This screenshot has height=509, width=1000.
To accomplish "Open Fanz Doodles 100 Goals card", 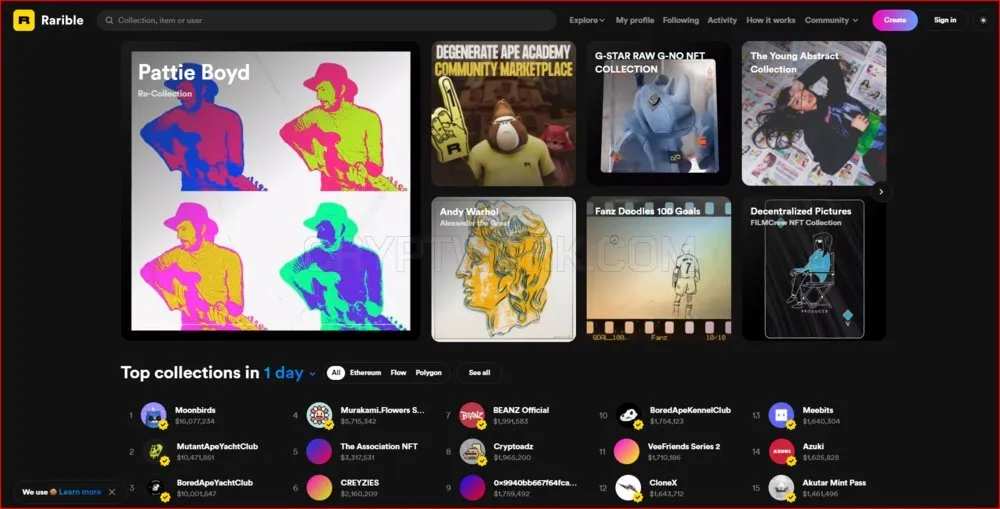I will [x=659, y=269].
